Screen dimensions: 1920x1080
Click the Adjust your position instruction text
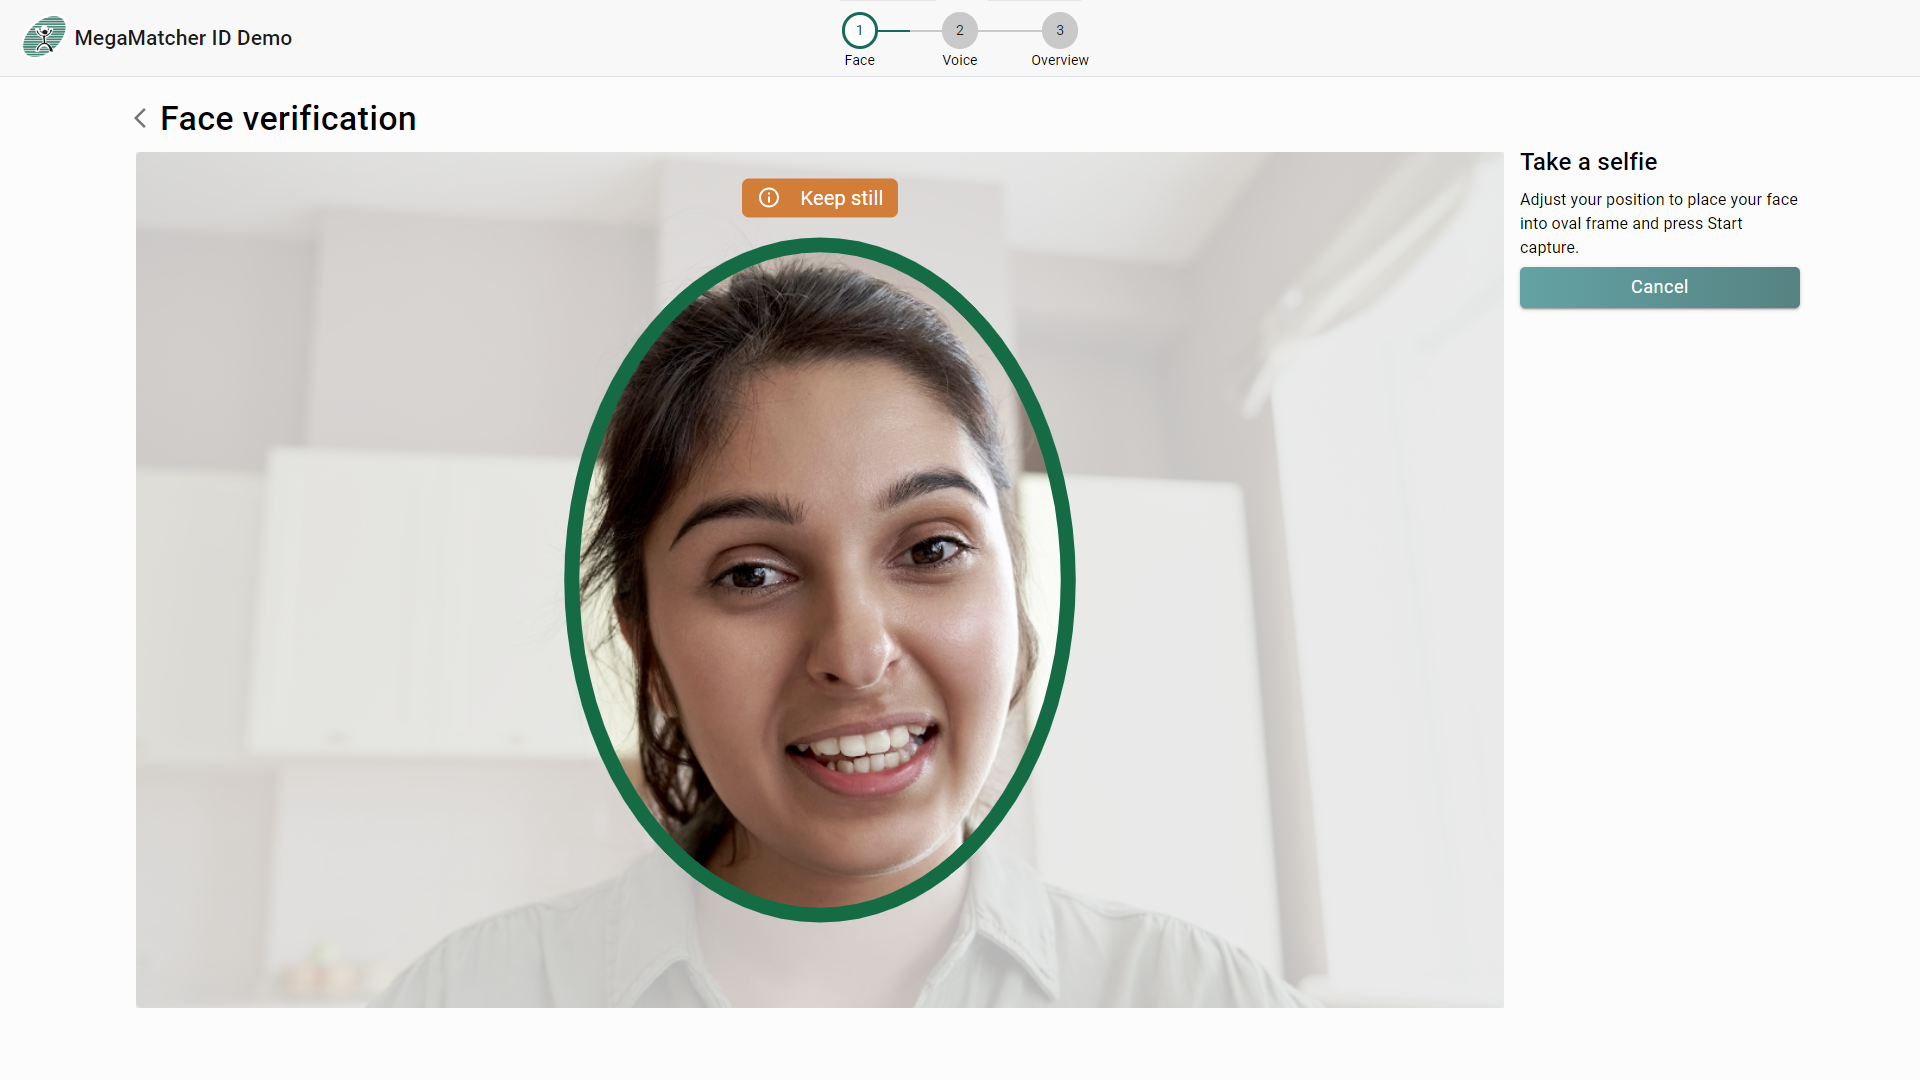click(x=1659, y=223)
